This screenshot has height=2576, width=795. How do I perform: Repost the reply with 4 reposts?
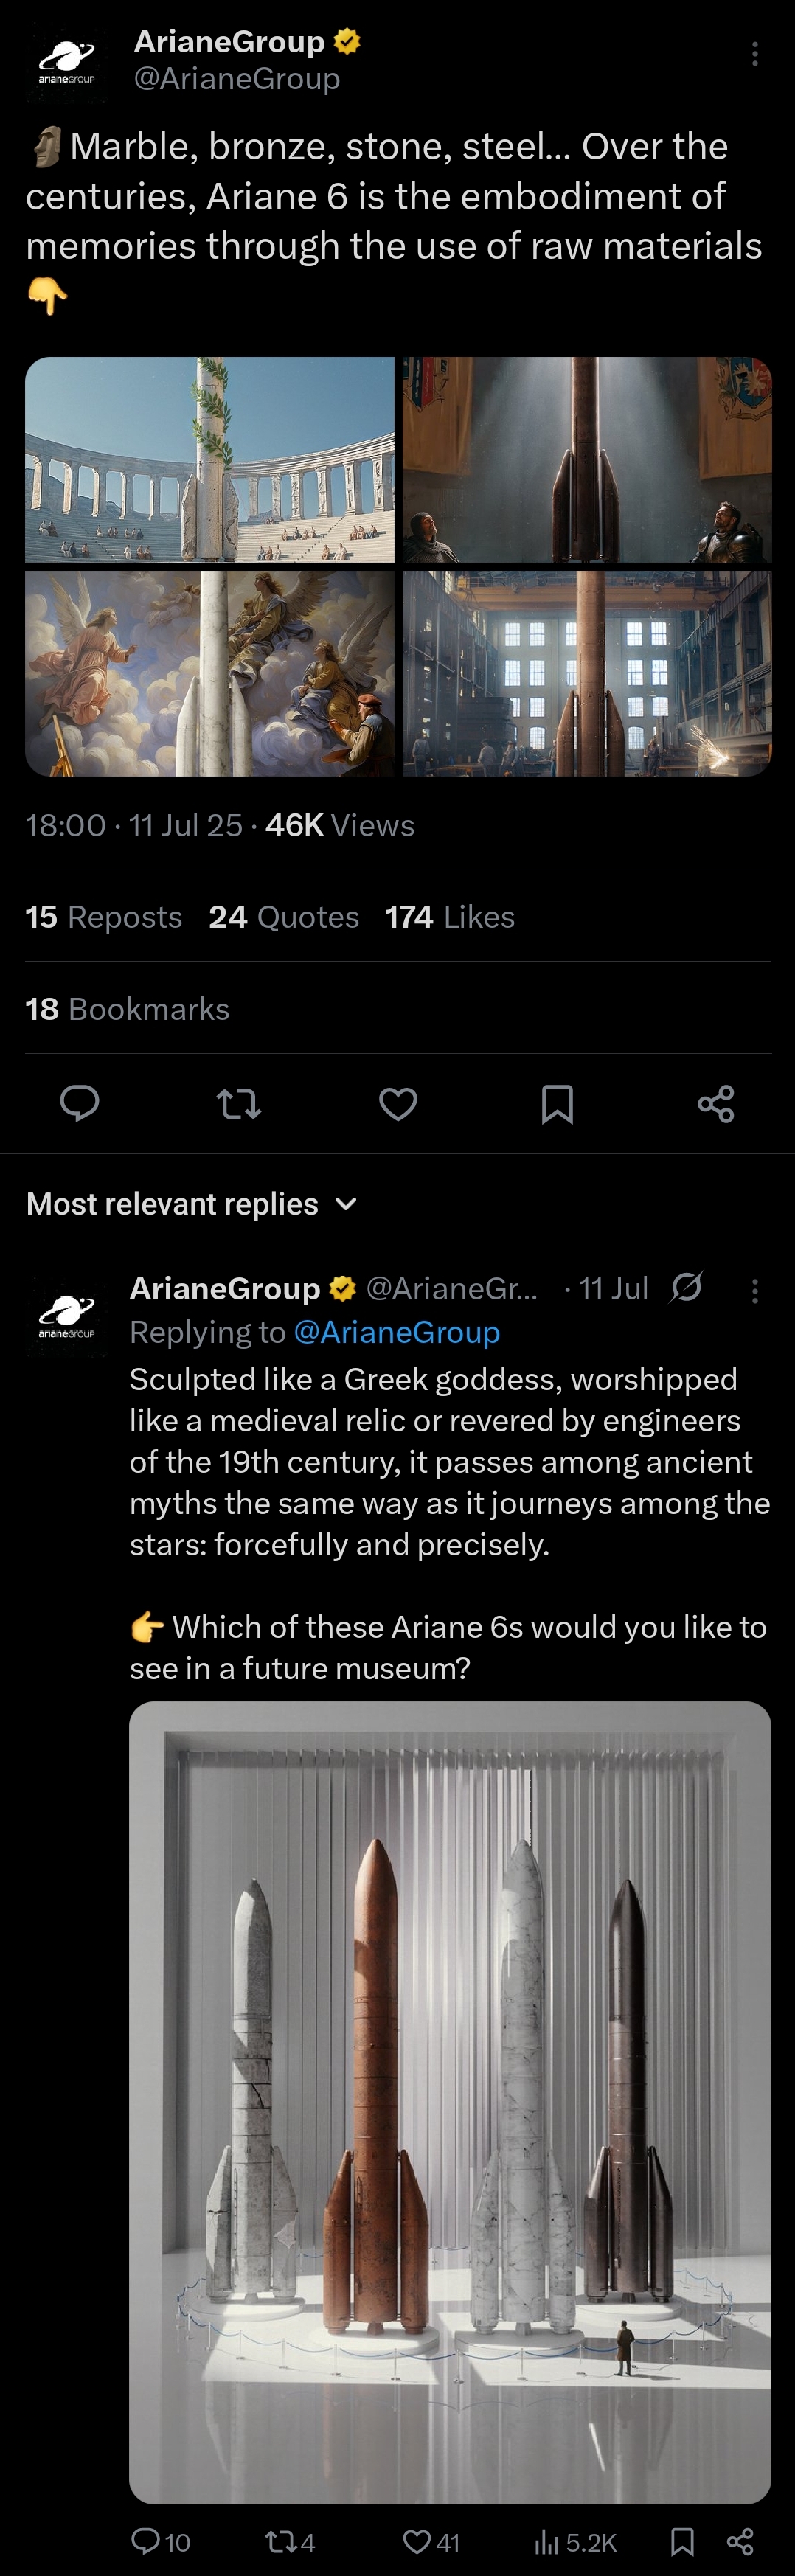click(290, 2541)
